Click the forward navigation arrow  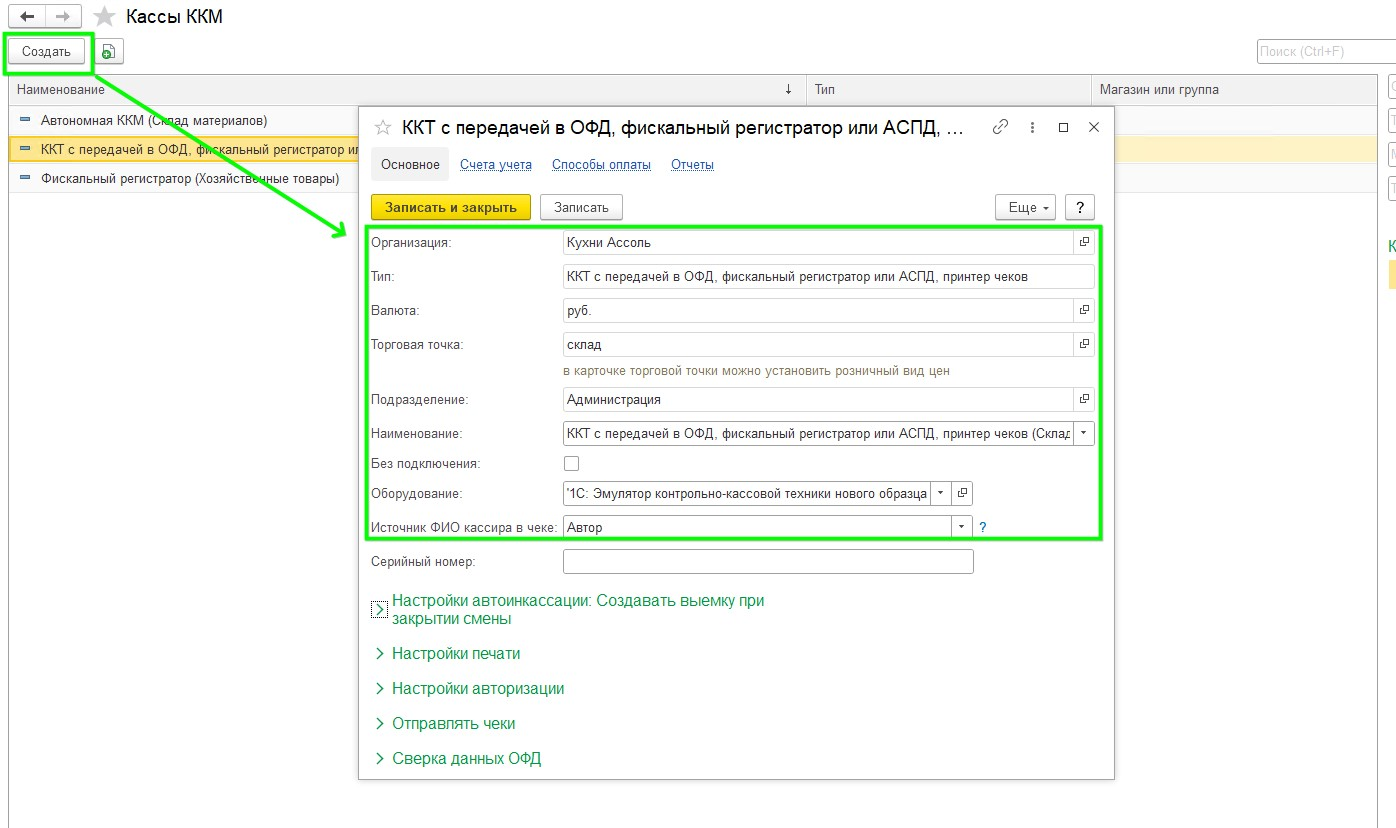(x=62, y=17)
